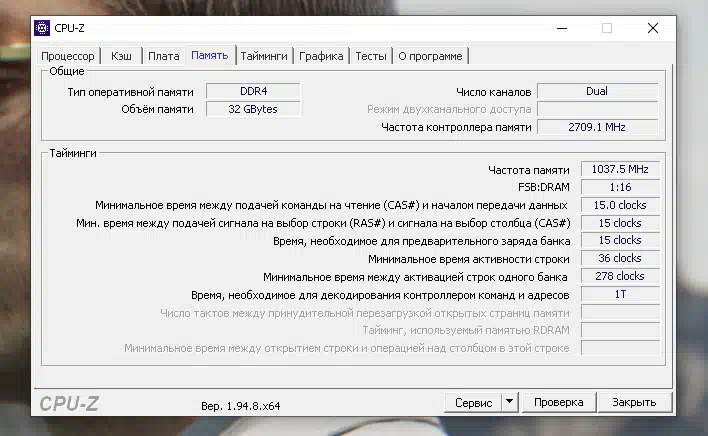
Task: Click the command and address decoding time label
Action: tap(380, 295)
